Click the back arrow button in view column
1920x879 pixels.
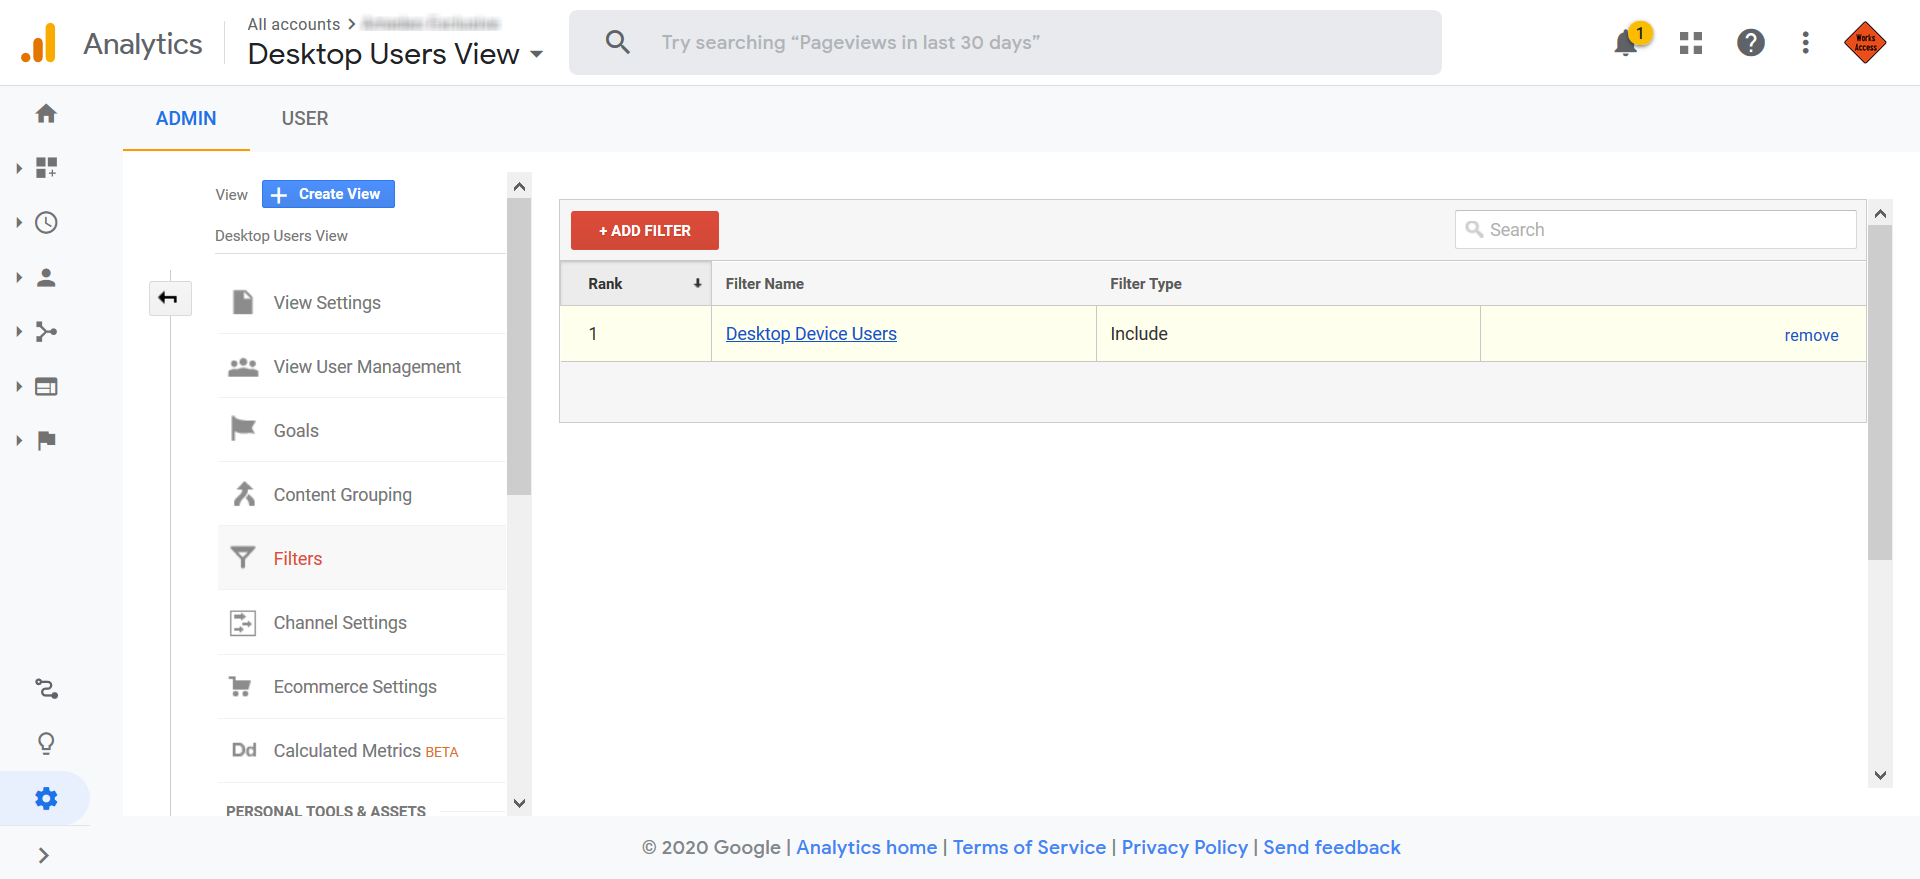[169, 298]
